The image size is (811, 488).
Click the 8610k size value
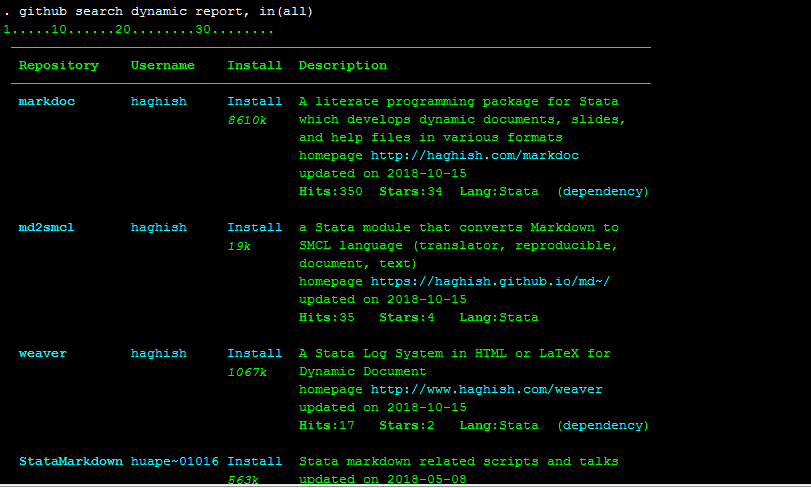pos(247,120)
